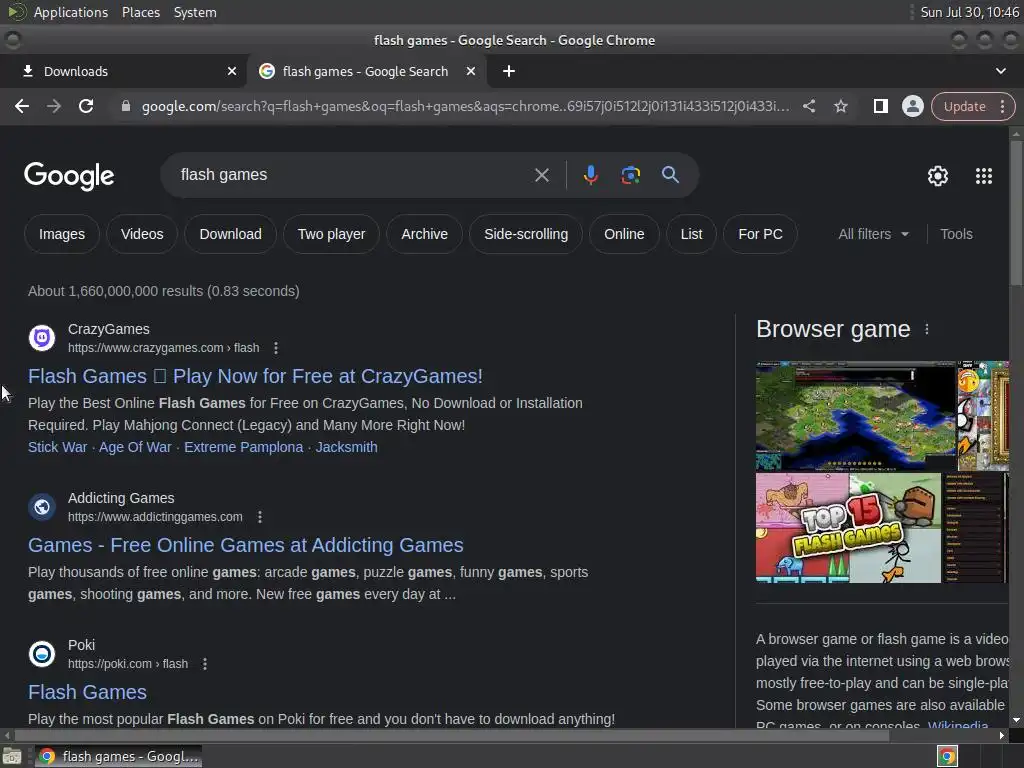
Task: Open the Places menu
Action: point(140,12)
